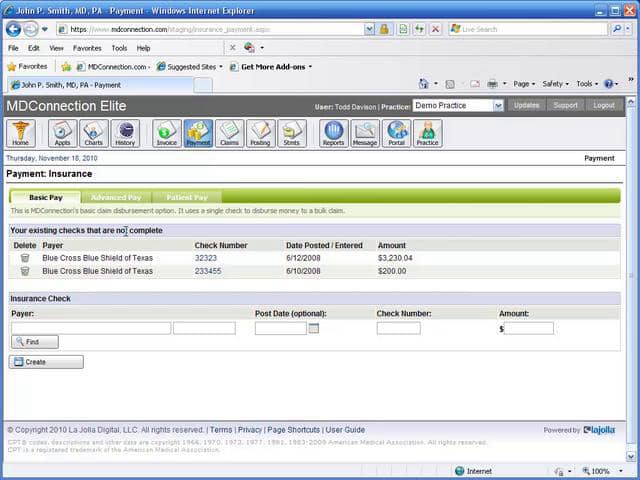Open the zoom level 100% dropdown
640x480 pixels.
click(x=621, y=471)
